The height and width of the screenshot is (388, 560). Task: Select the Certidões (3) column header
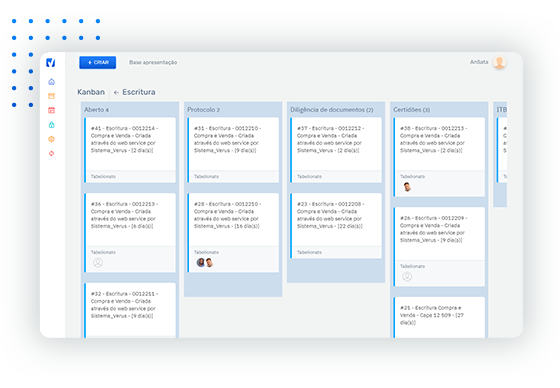(411, 110)
